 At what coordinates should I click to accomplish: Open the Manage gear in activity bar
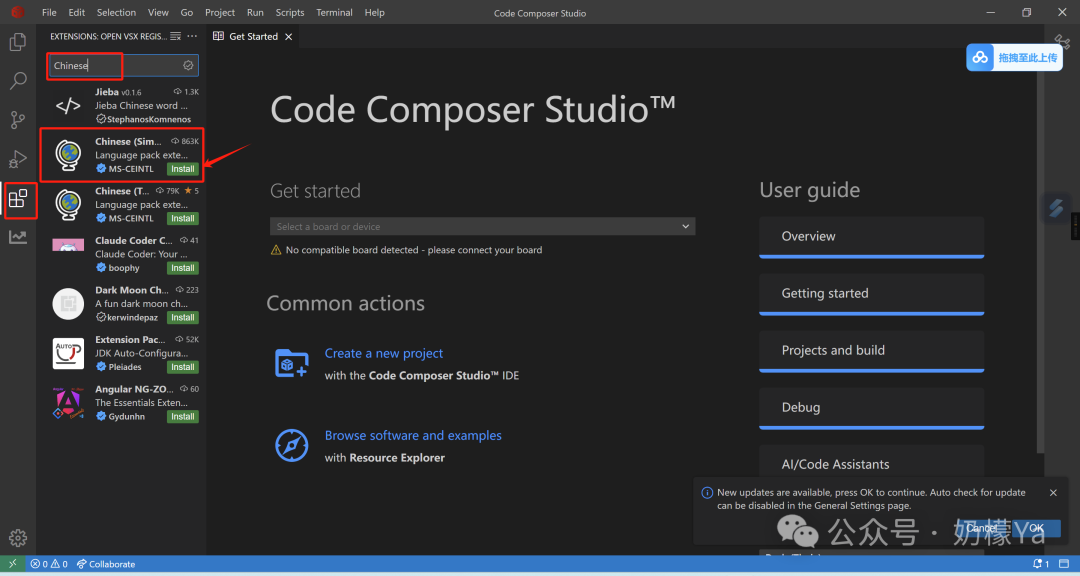point(18,537)
